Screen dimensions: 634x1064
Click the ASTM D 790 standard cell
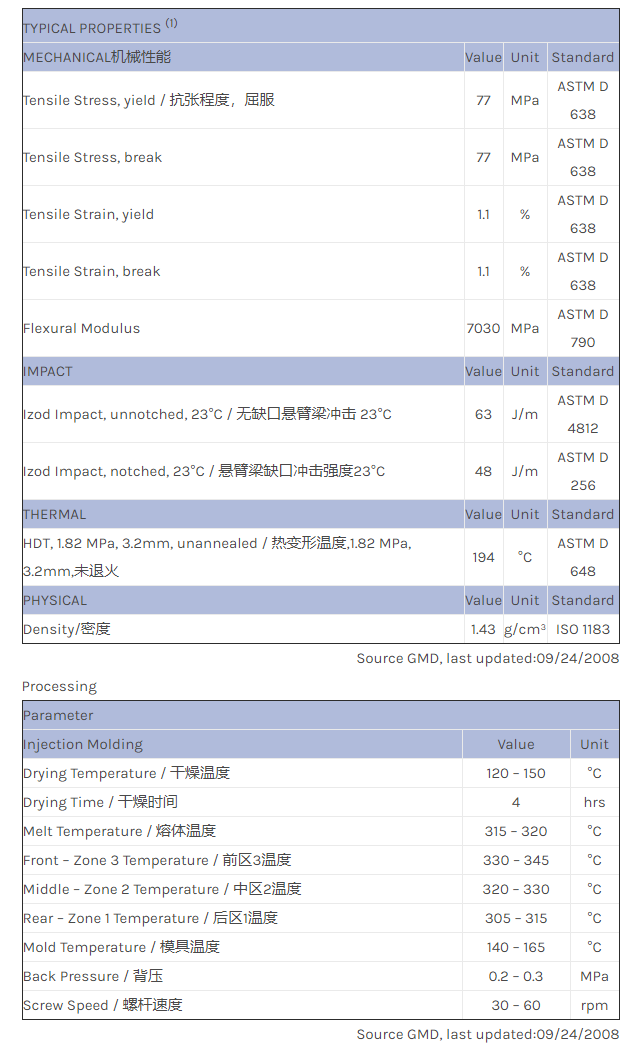pos(582,328)
